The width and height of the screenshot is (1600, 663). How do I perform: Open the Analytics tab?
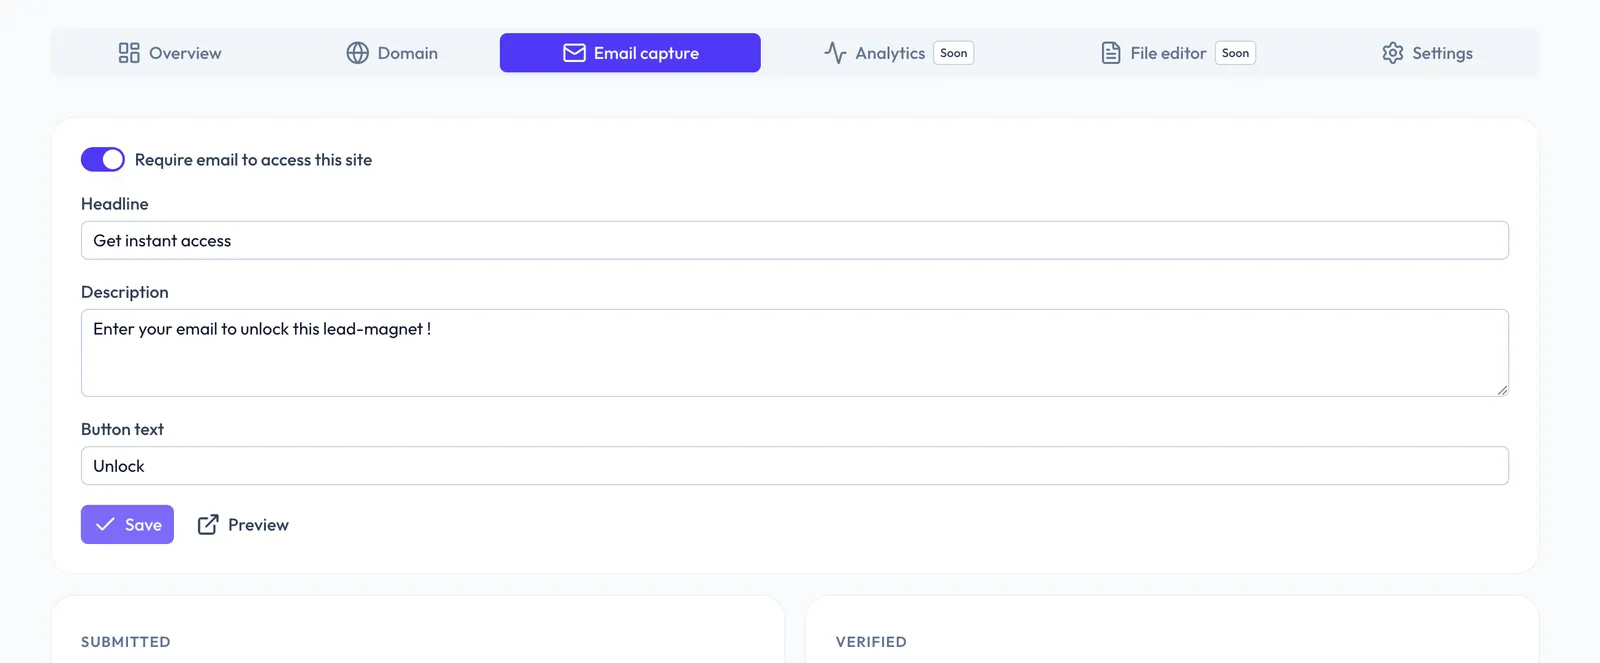[898, 53]
